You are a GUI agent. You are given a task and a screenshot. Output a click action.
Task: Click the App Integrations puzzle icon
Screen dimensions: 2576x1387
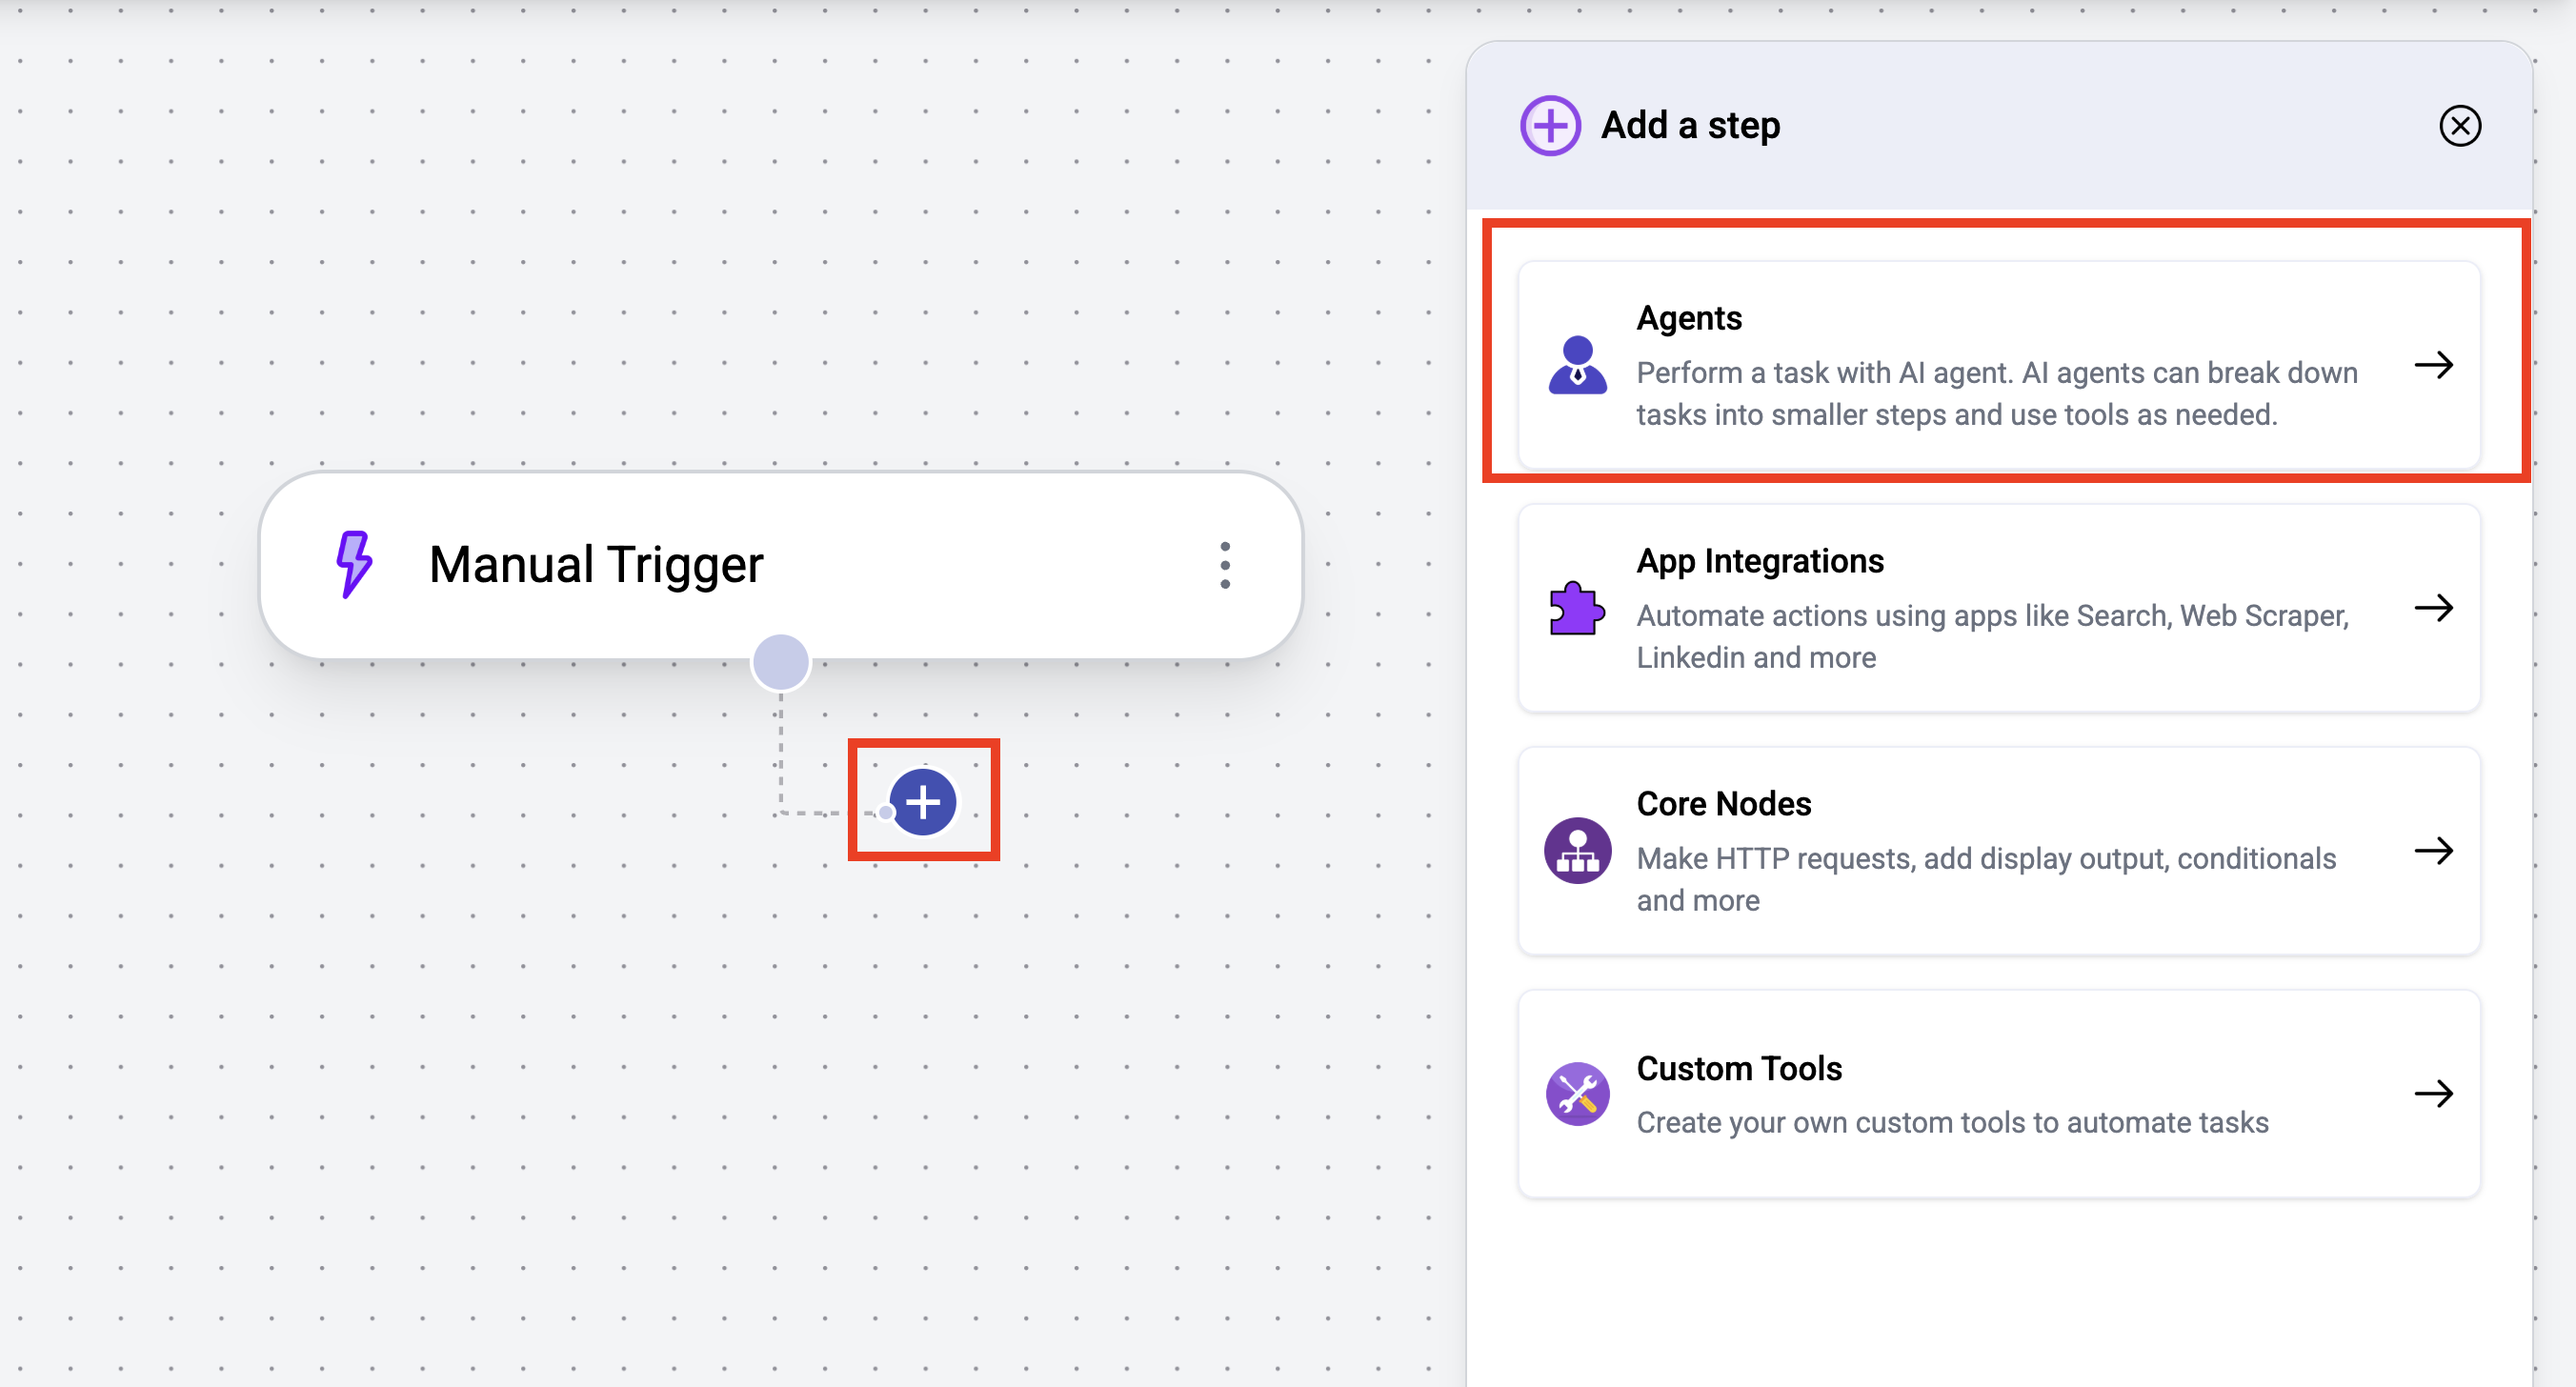(x=1577, y=608)
